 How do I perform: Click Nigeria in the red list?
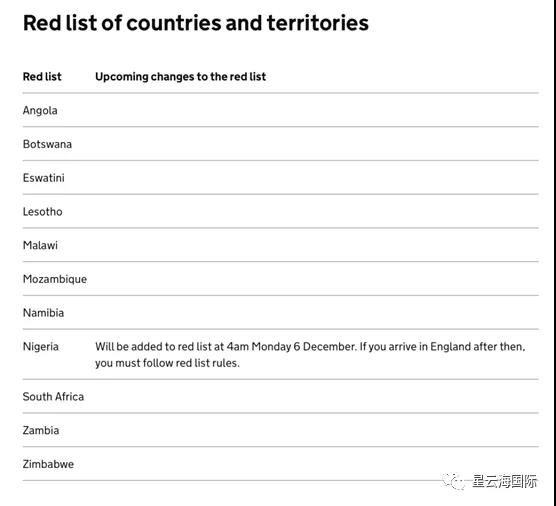coord(40,346)
